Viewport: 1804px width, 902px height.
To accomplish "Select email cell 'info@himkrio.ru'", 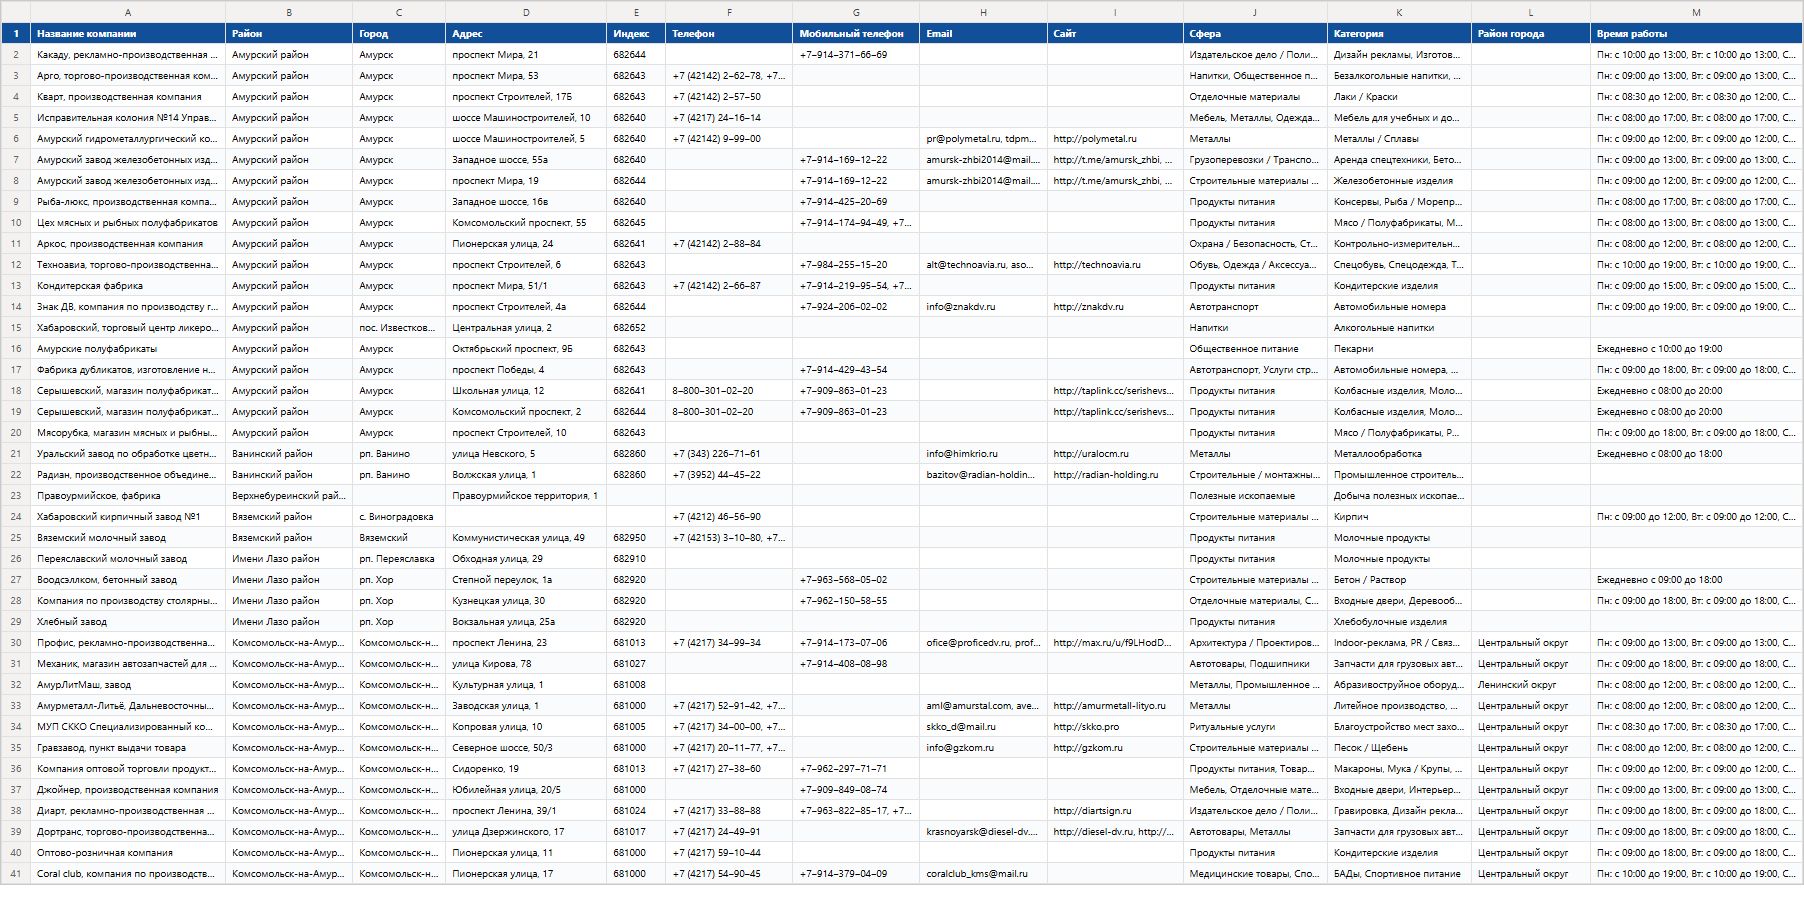I will tap(983, 454).
